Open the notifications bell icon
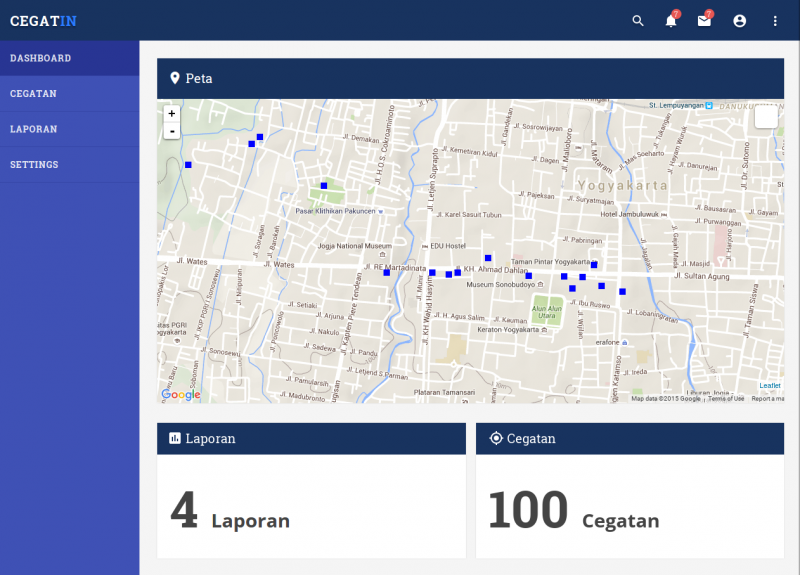Viewport: 800px width, 575px height. pyautogui.click(x=671, y=21)
